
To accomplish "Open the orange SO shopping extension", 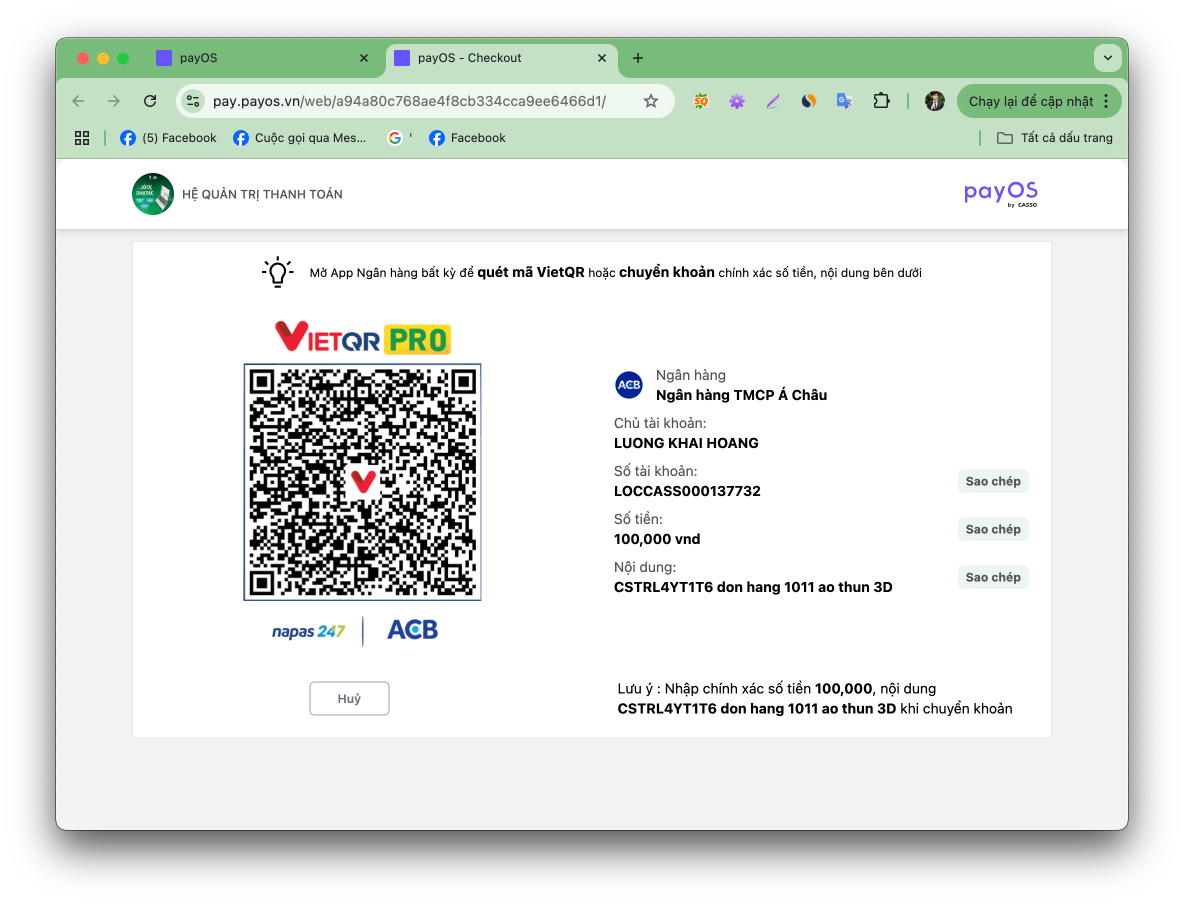I will coord(701,101).
